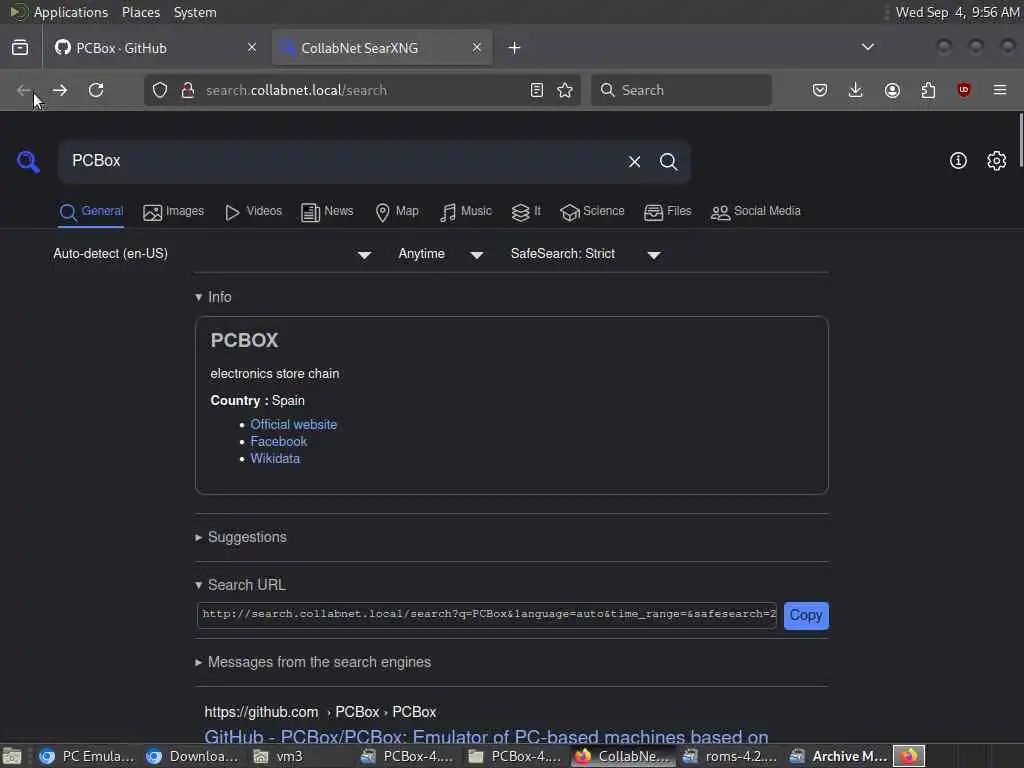Click the uBlock Origin extension icon
The image size is (1024, 768).
(x=964, y=90)
